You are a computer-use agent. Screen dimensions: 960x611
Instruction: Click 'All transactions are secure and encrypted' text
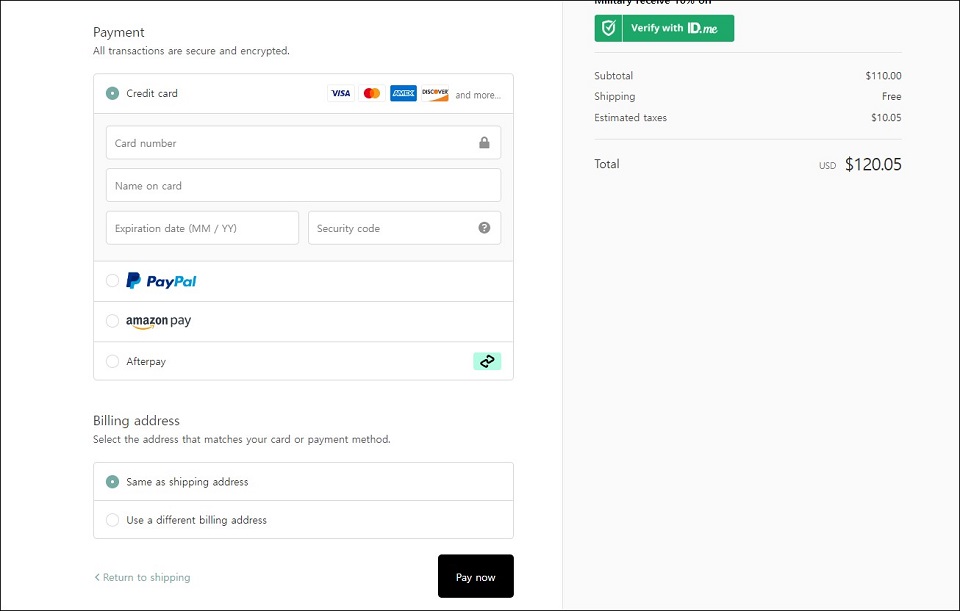[x=191, y=51]
